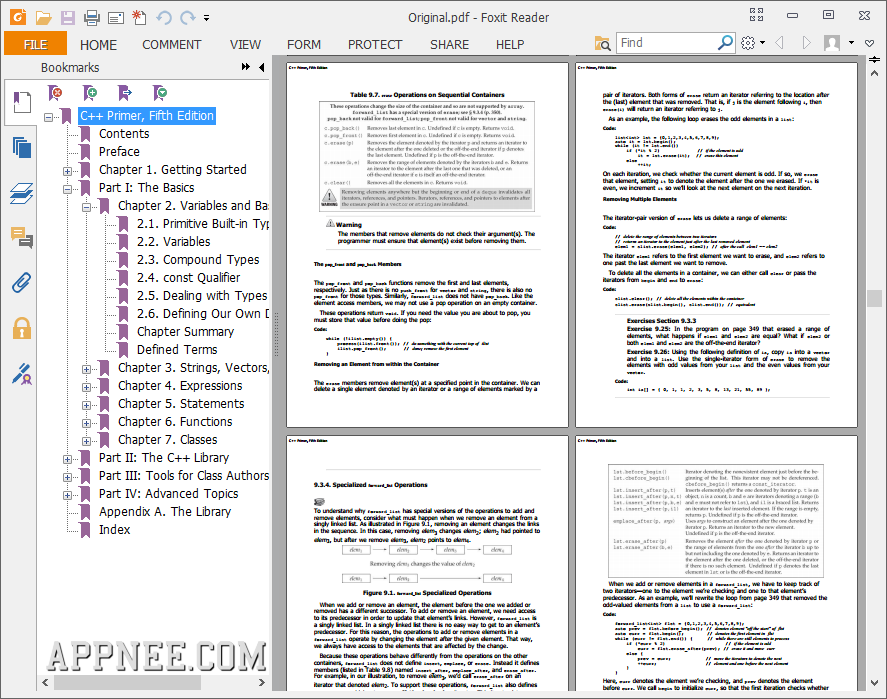Open the Bookmarks panel in the sidebar
887x699 pixels.
pyautogui.click(x=21, y=102)
